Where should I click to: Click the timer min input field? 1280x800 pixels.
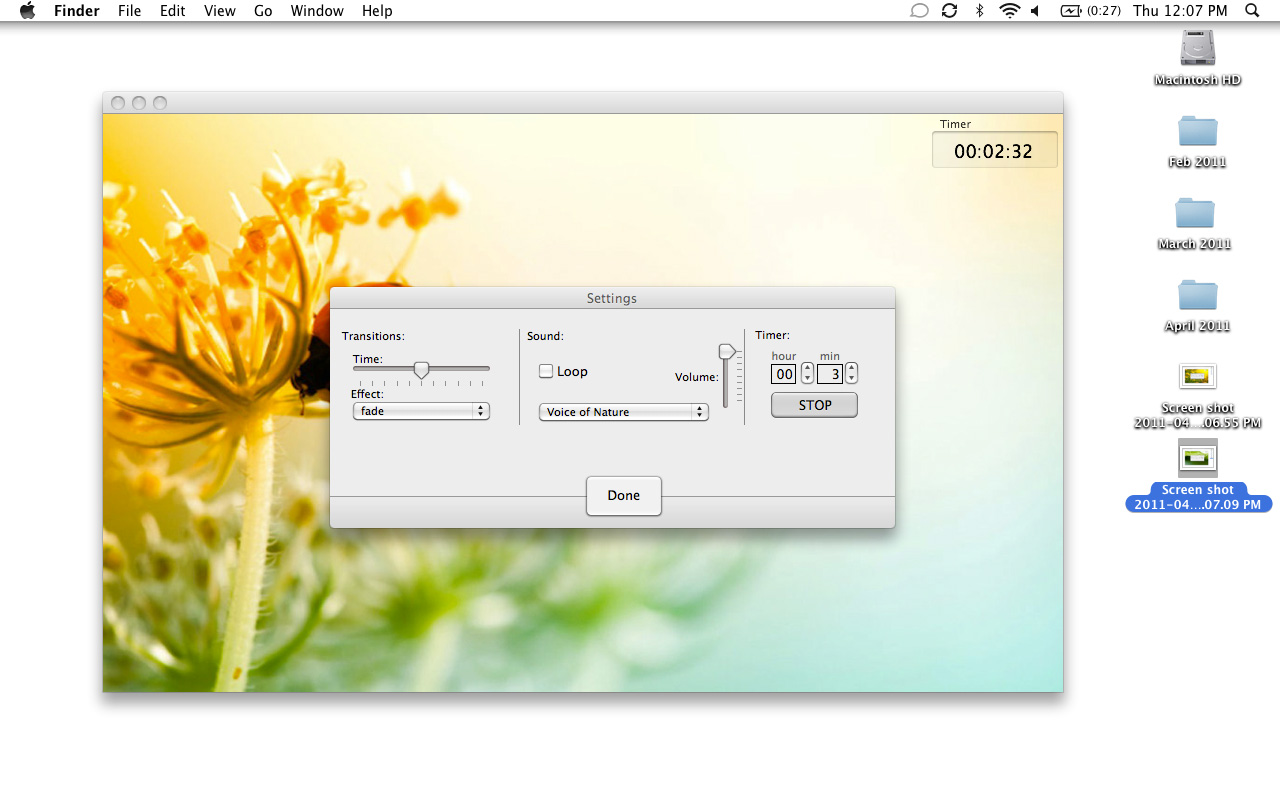[830, 374]
